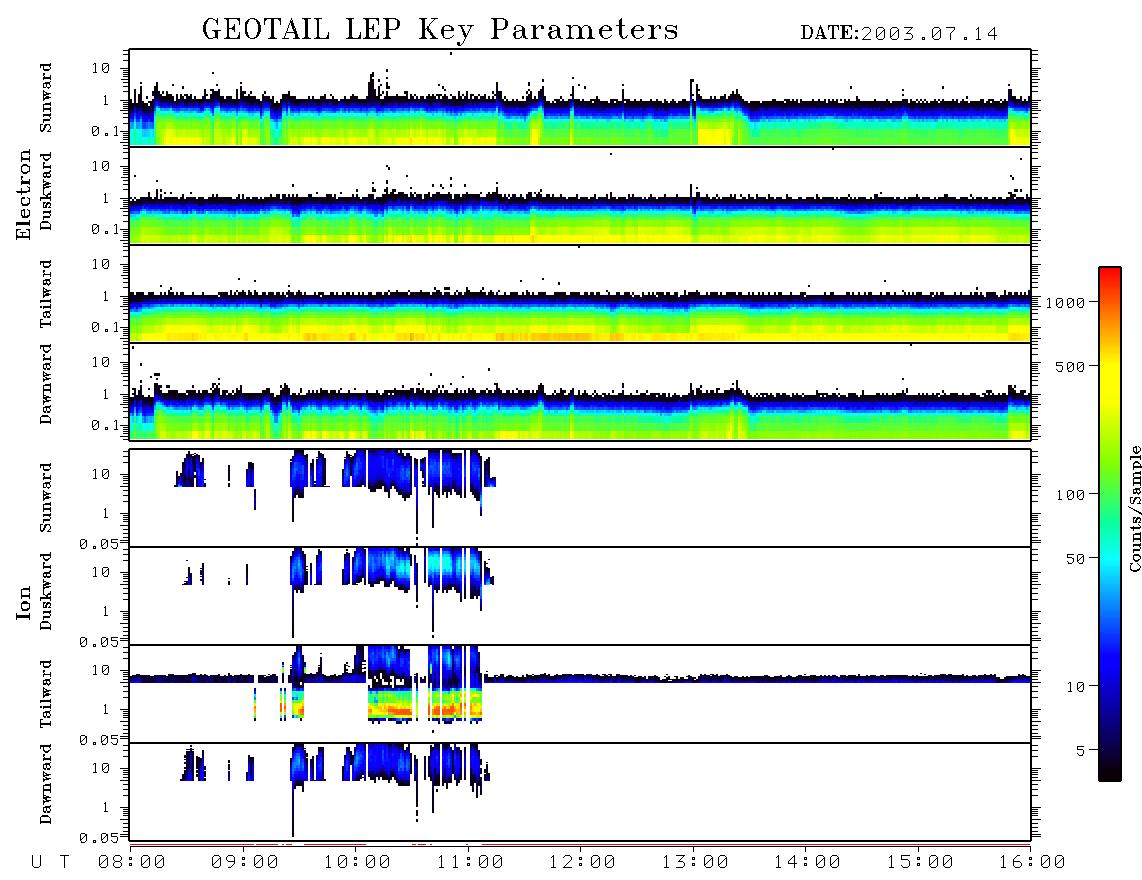
Task: Click the Electron "Duskward" panel label
Action: pos(45,191)
